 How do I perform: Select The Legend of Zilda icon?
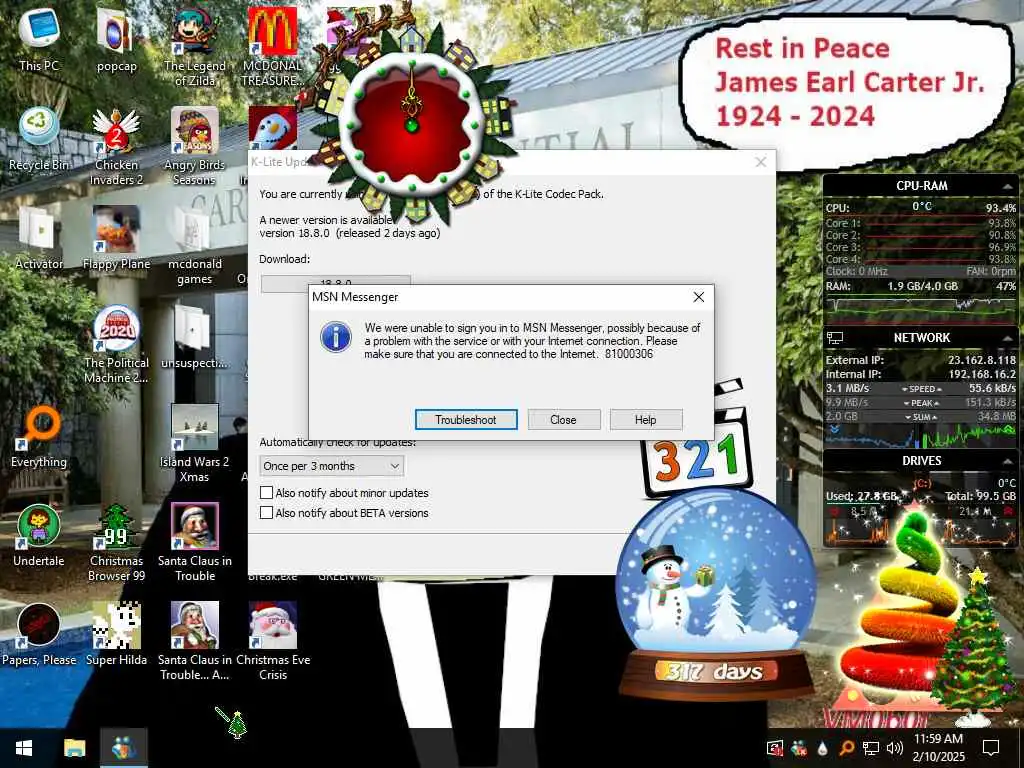click(x=195, y=47)
